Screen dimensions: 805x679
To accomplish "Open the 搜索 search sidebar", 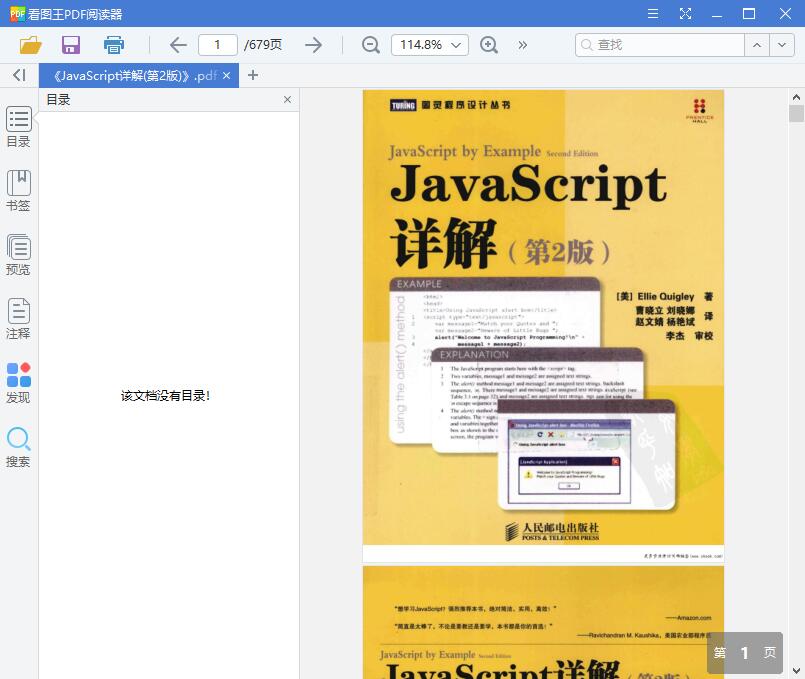I will 18,447.
